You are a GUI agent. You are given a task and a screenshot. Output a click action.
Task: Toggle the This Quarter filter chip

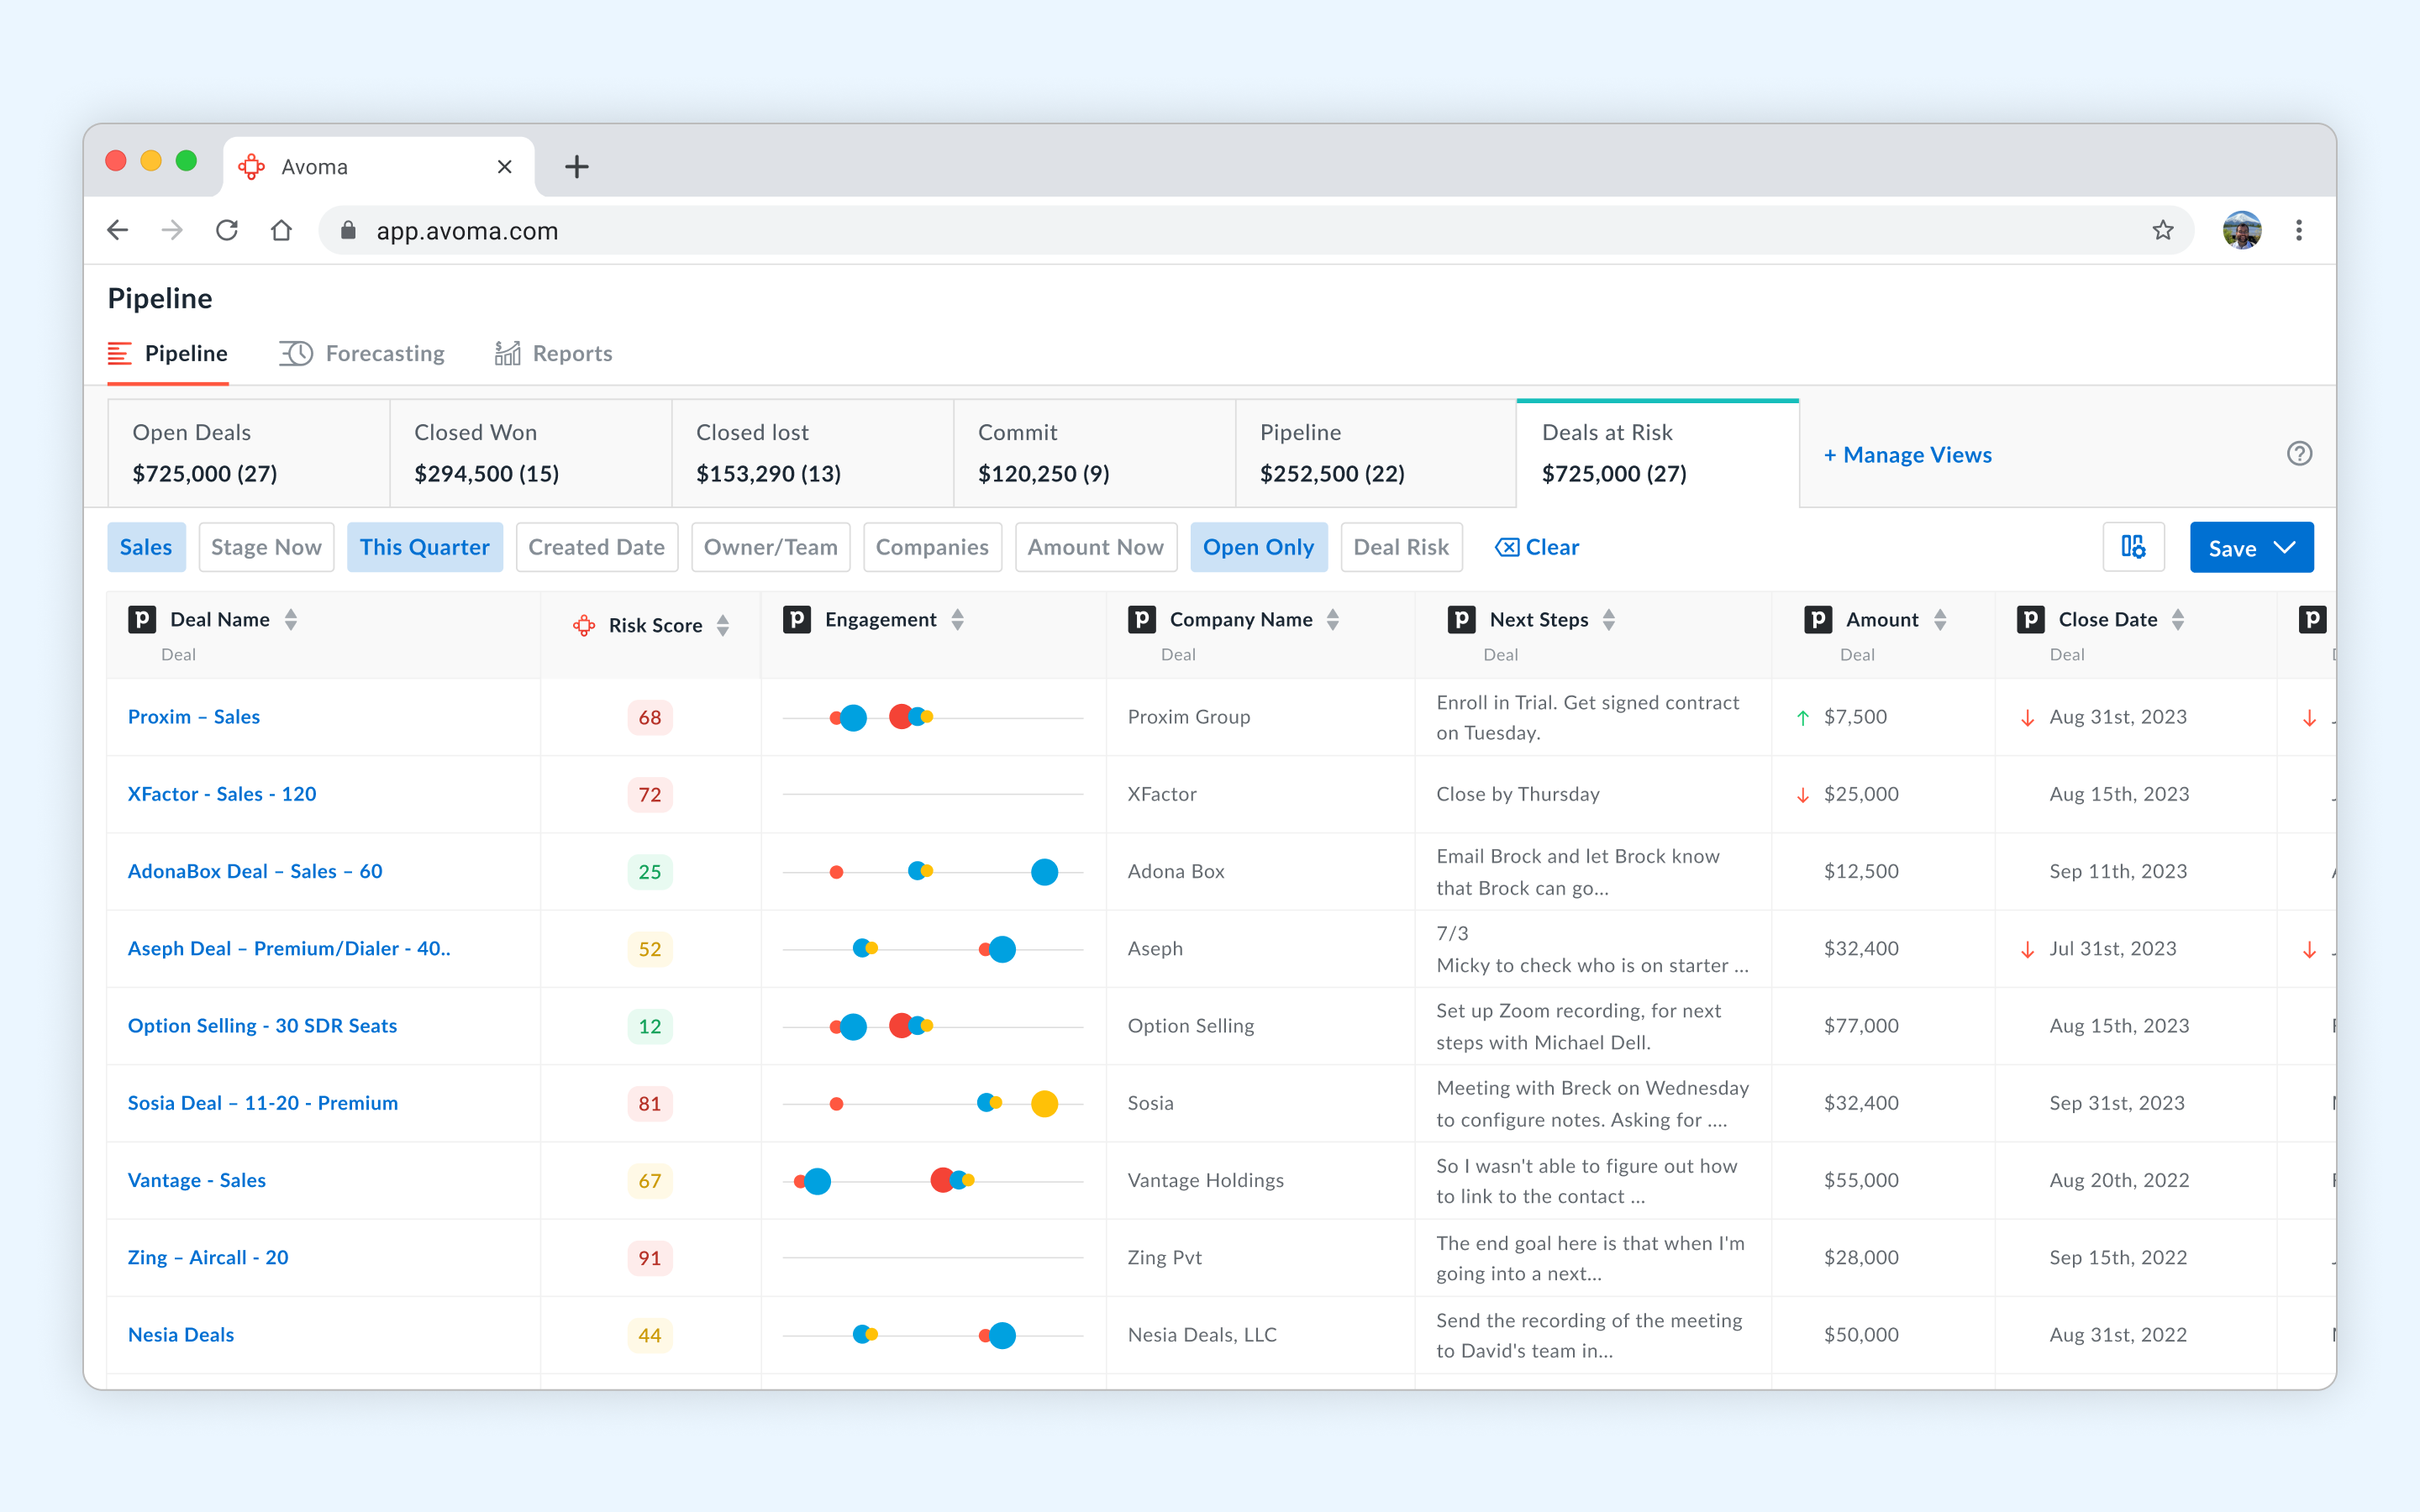(425, 547)
